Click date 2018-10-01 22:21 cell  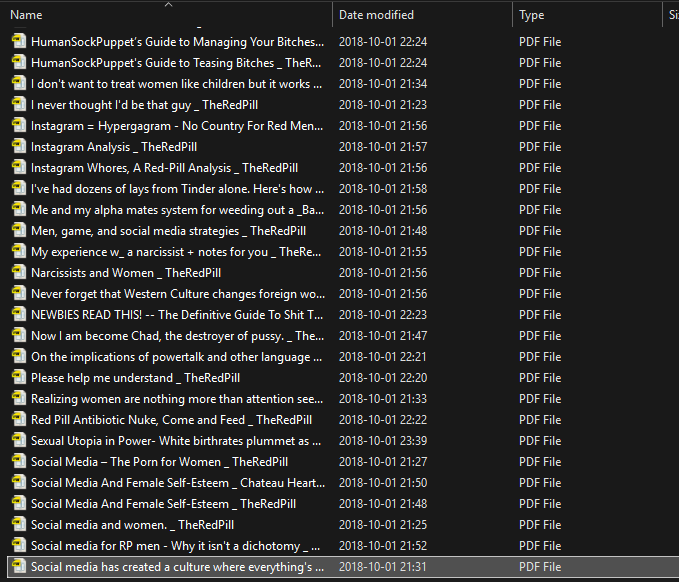(383, 357)
